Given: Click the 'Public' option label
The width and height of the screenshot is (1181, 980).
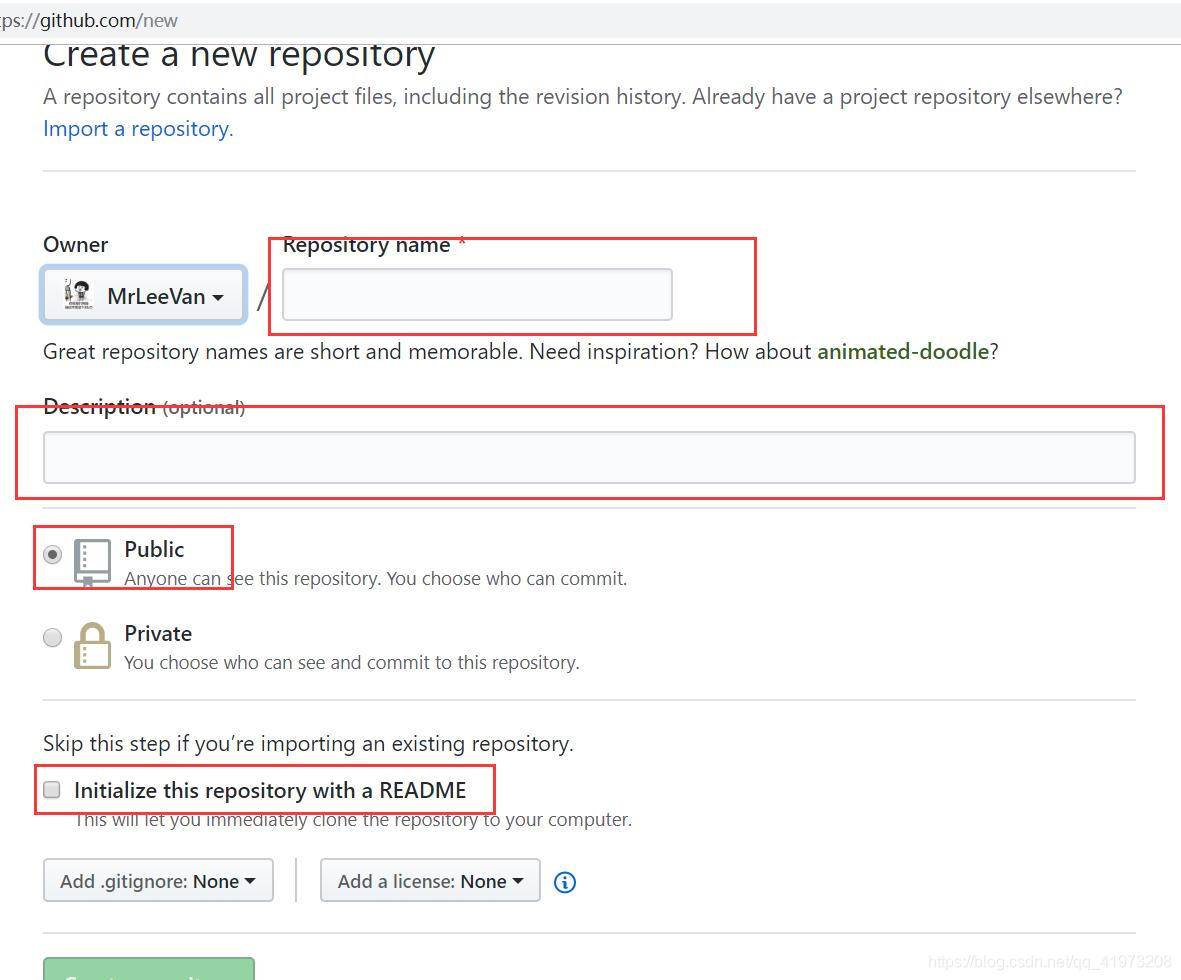Looking at the screenshot, I should 154,549.
